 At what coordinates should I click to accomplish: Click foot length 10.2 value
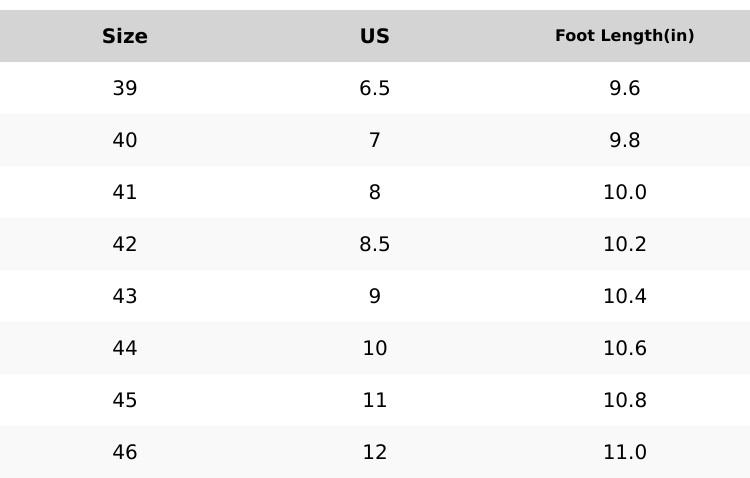click(x=625, y=244)
